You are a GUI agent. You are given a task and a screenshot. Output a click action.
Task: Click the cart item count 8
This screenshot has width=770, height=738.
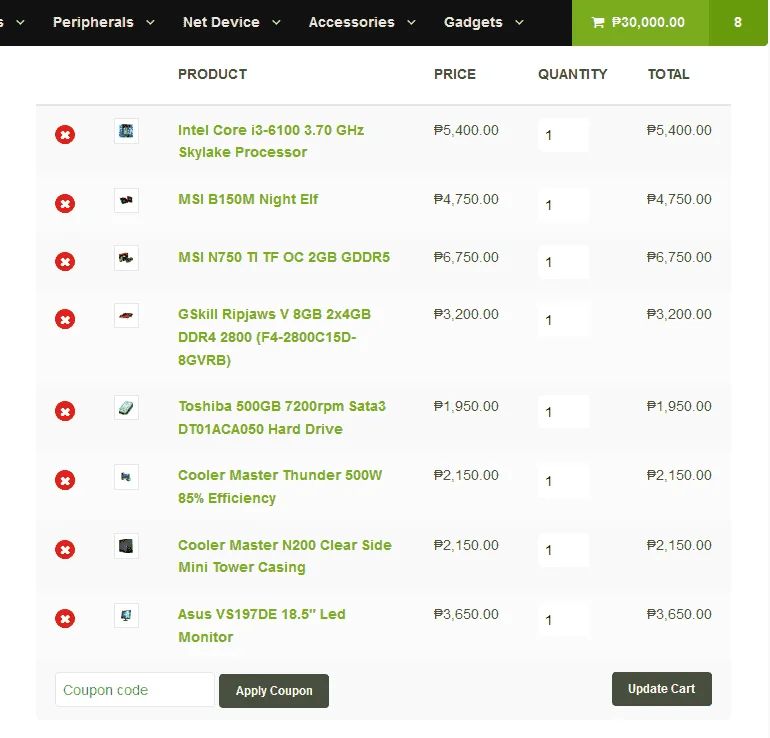[x=738, y=23]
